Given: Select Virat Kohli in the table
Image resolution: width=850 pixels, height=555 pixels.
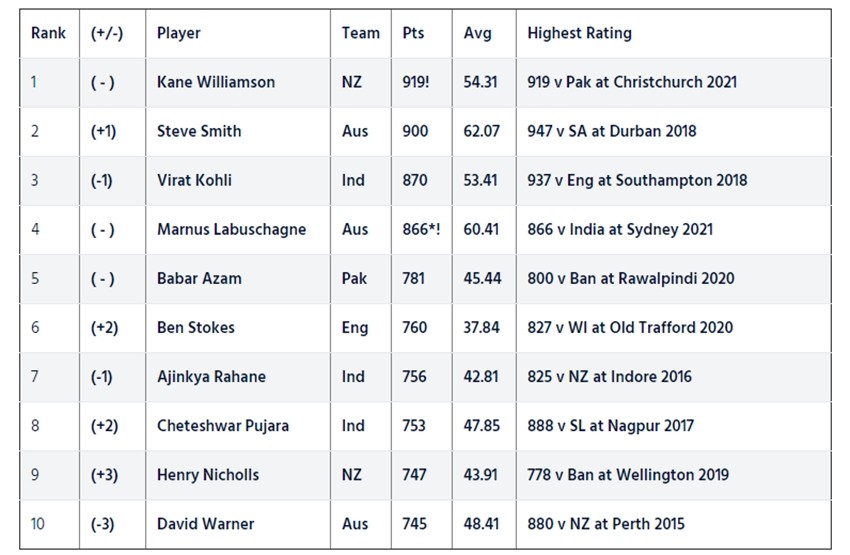Looking at the screenshot, I should 194,180.
